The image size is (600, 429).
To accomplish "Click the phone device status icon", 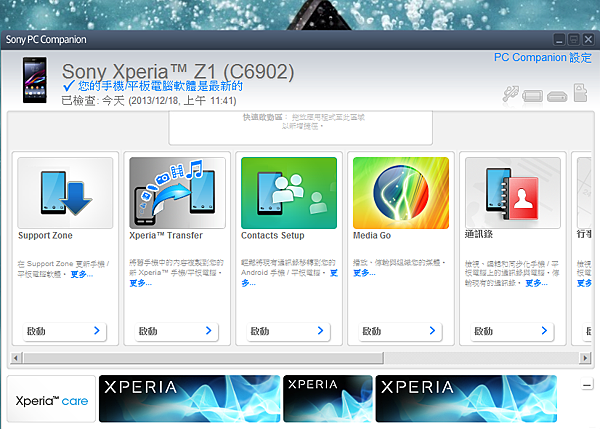I will click(532, 95).
